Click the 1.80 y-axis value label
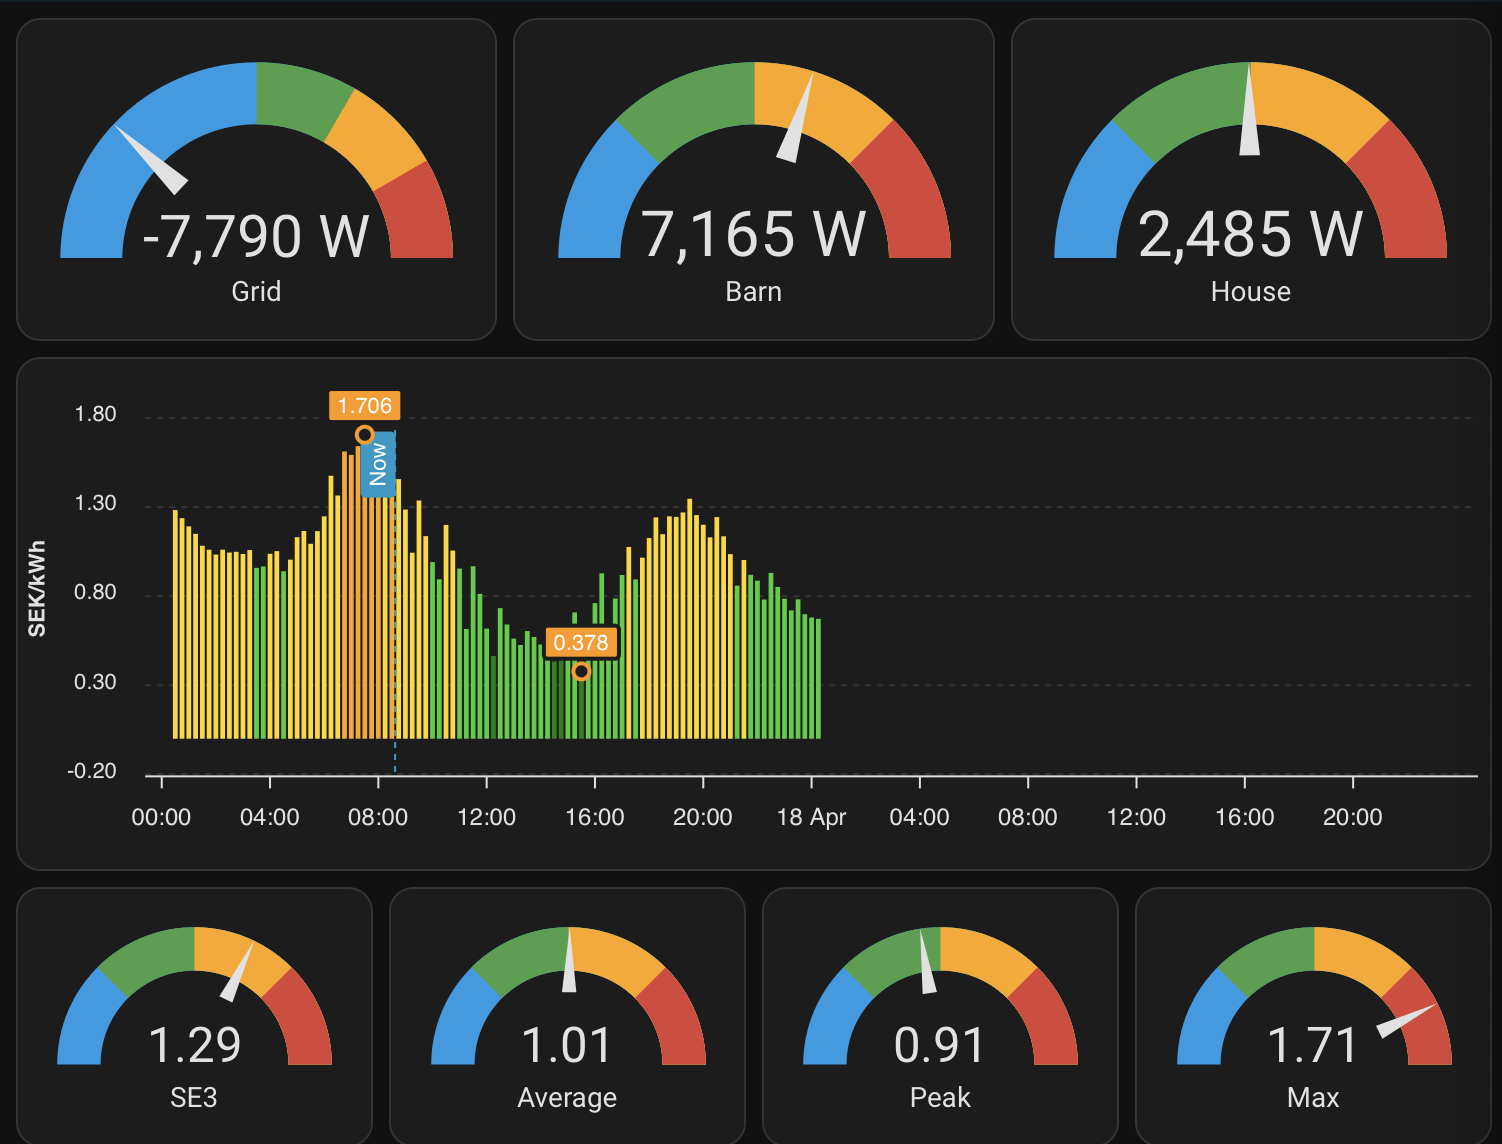 [95, 414]
